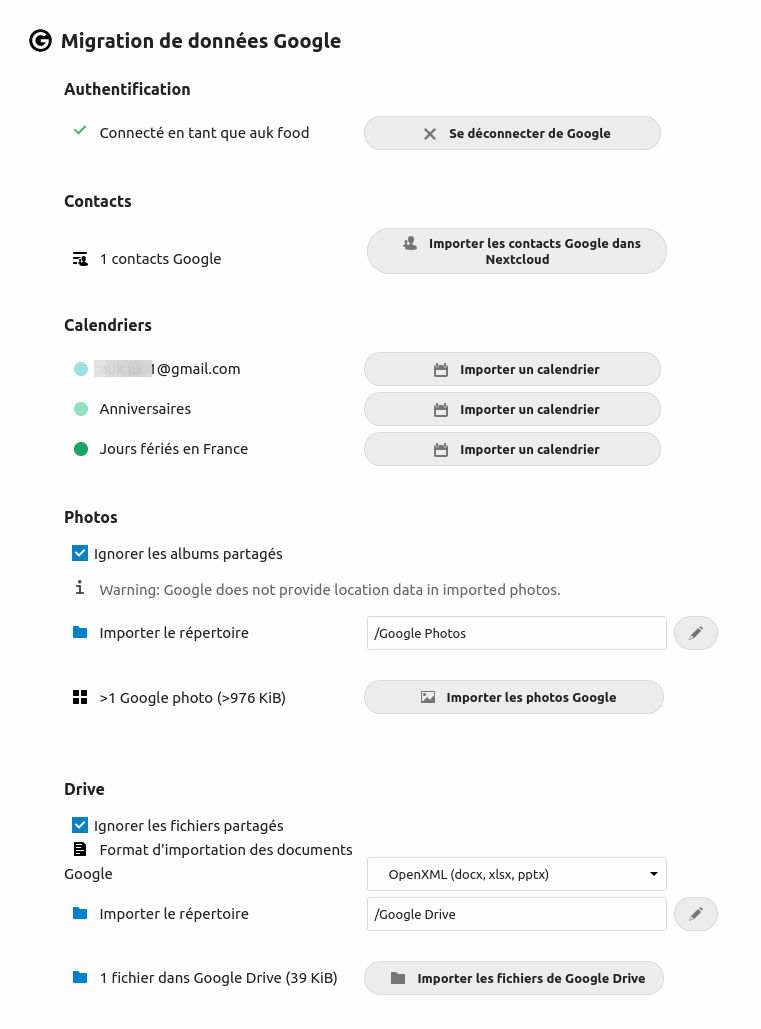Uncheck Ignorer les albums partagés
This screenshot has width=761, height=1029.
(80, 553)
